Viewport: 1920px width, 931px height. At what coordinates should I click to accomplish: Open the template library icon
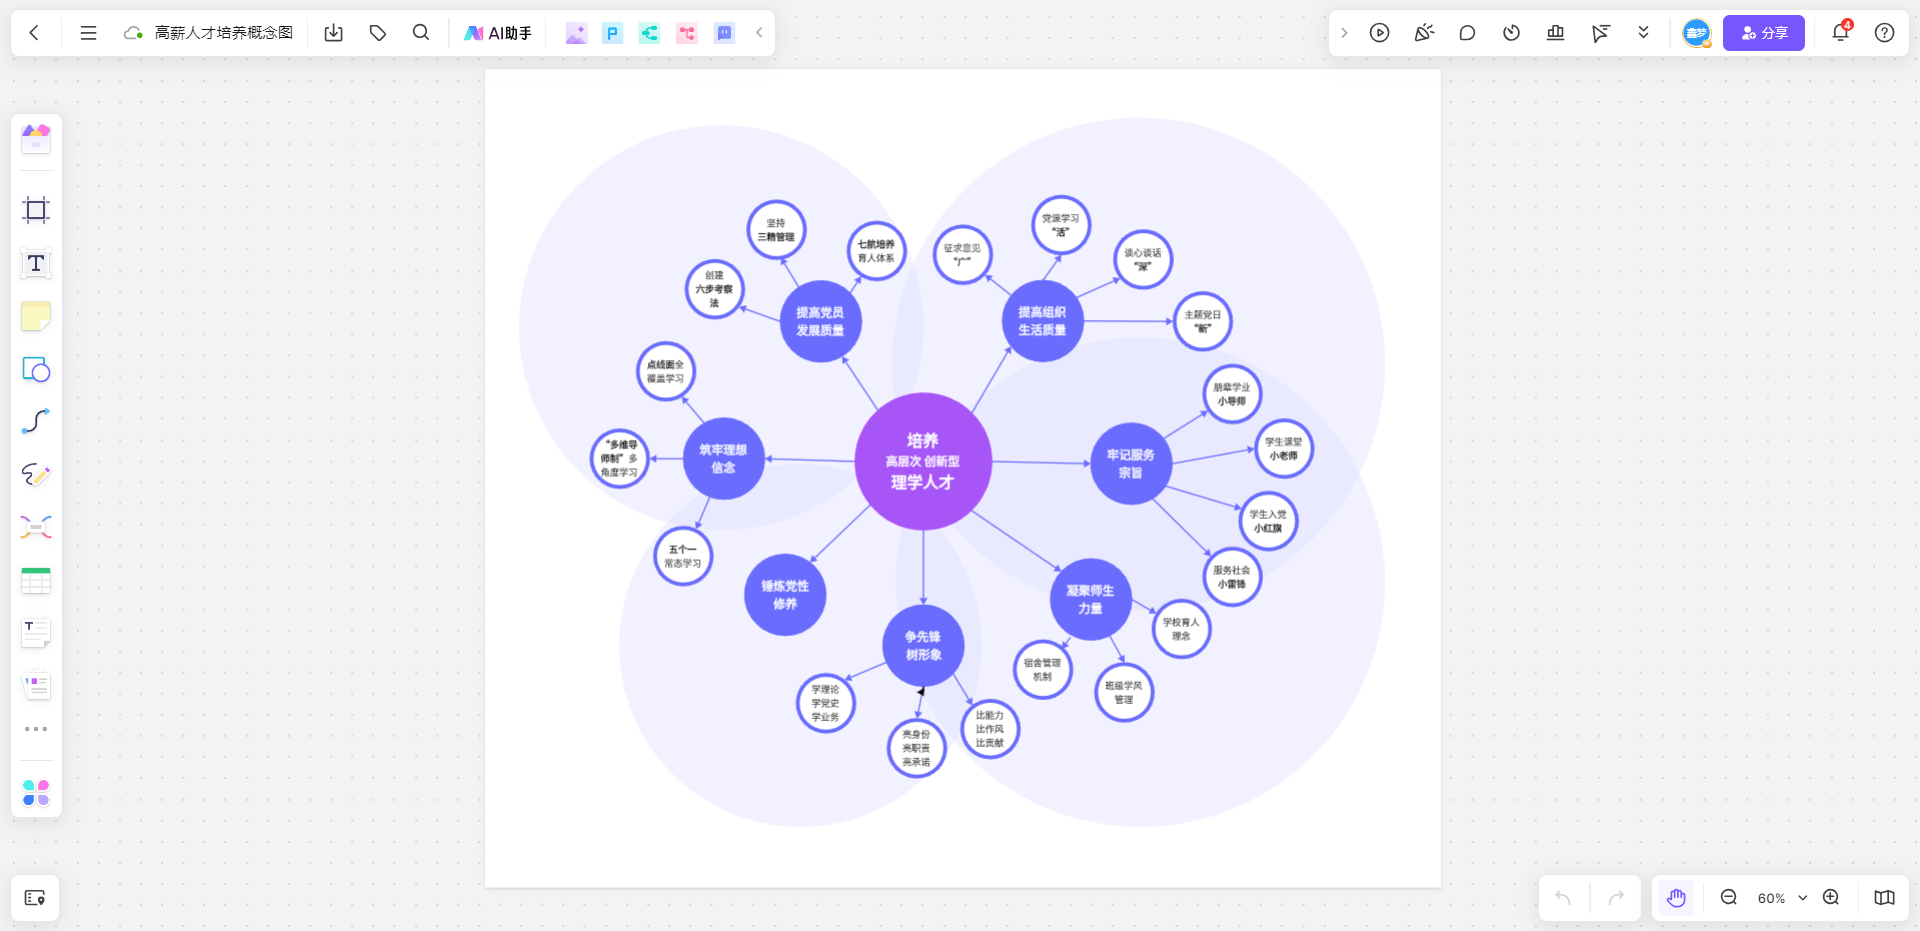point(36,138)
